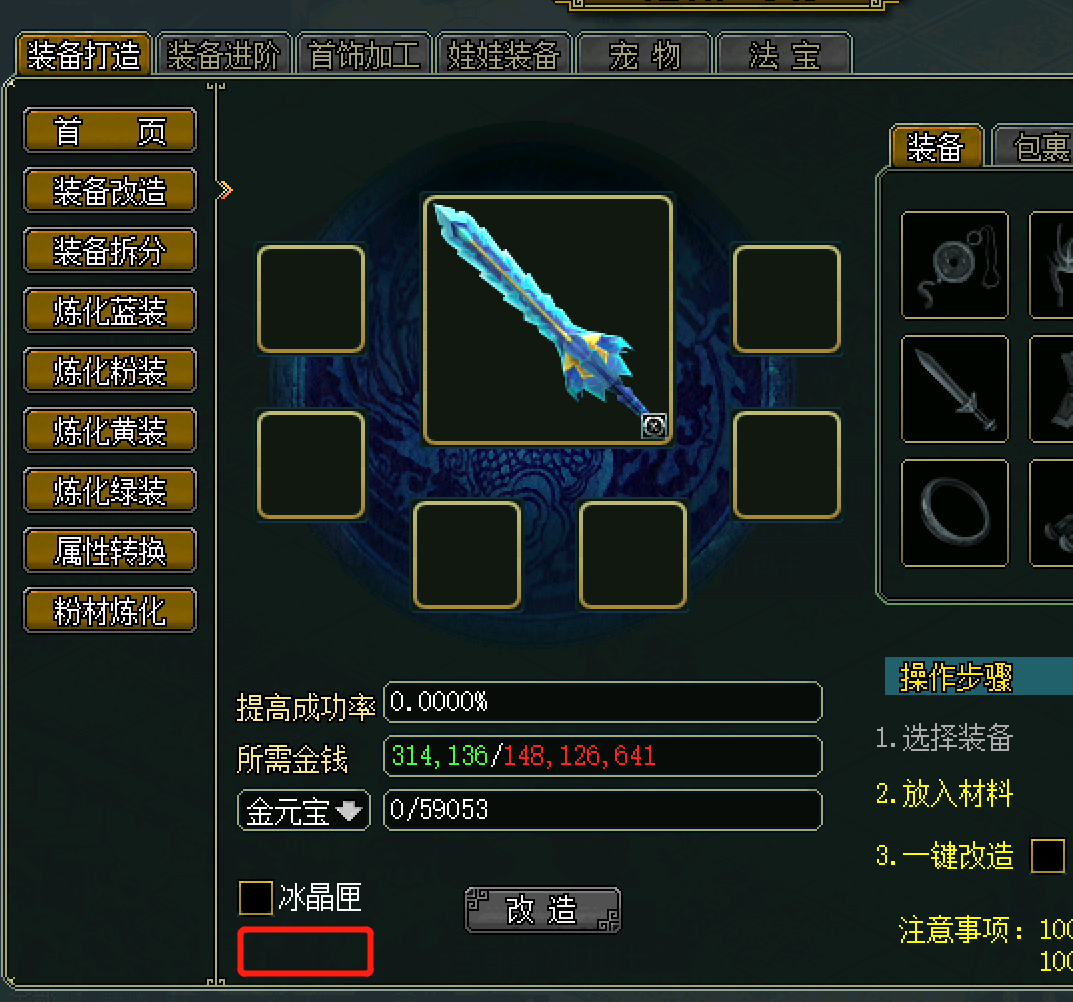Choose the ring equipment slot icon
The width and height of the screenshot is (1073, 1002).
coord(955,513)
